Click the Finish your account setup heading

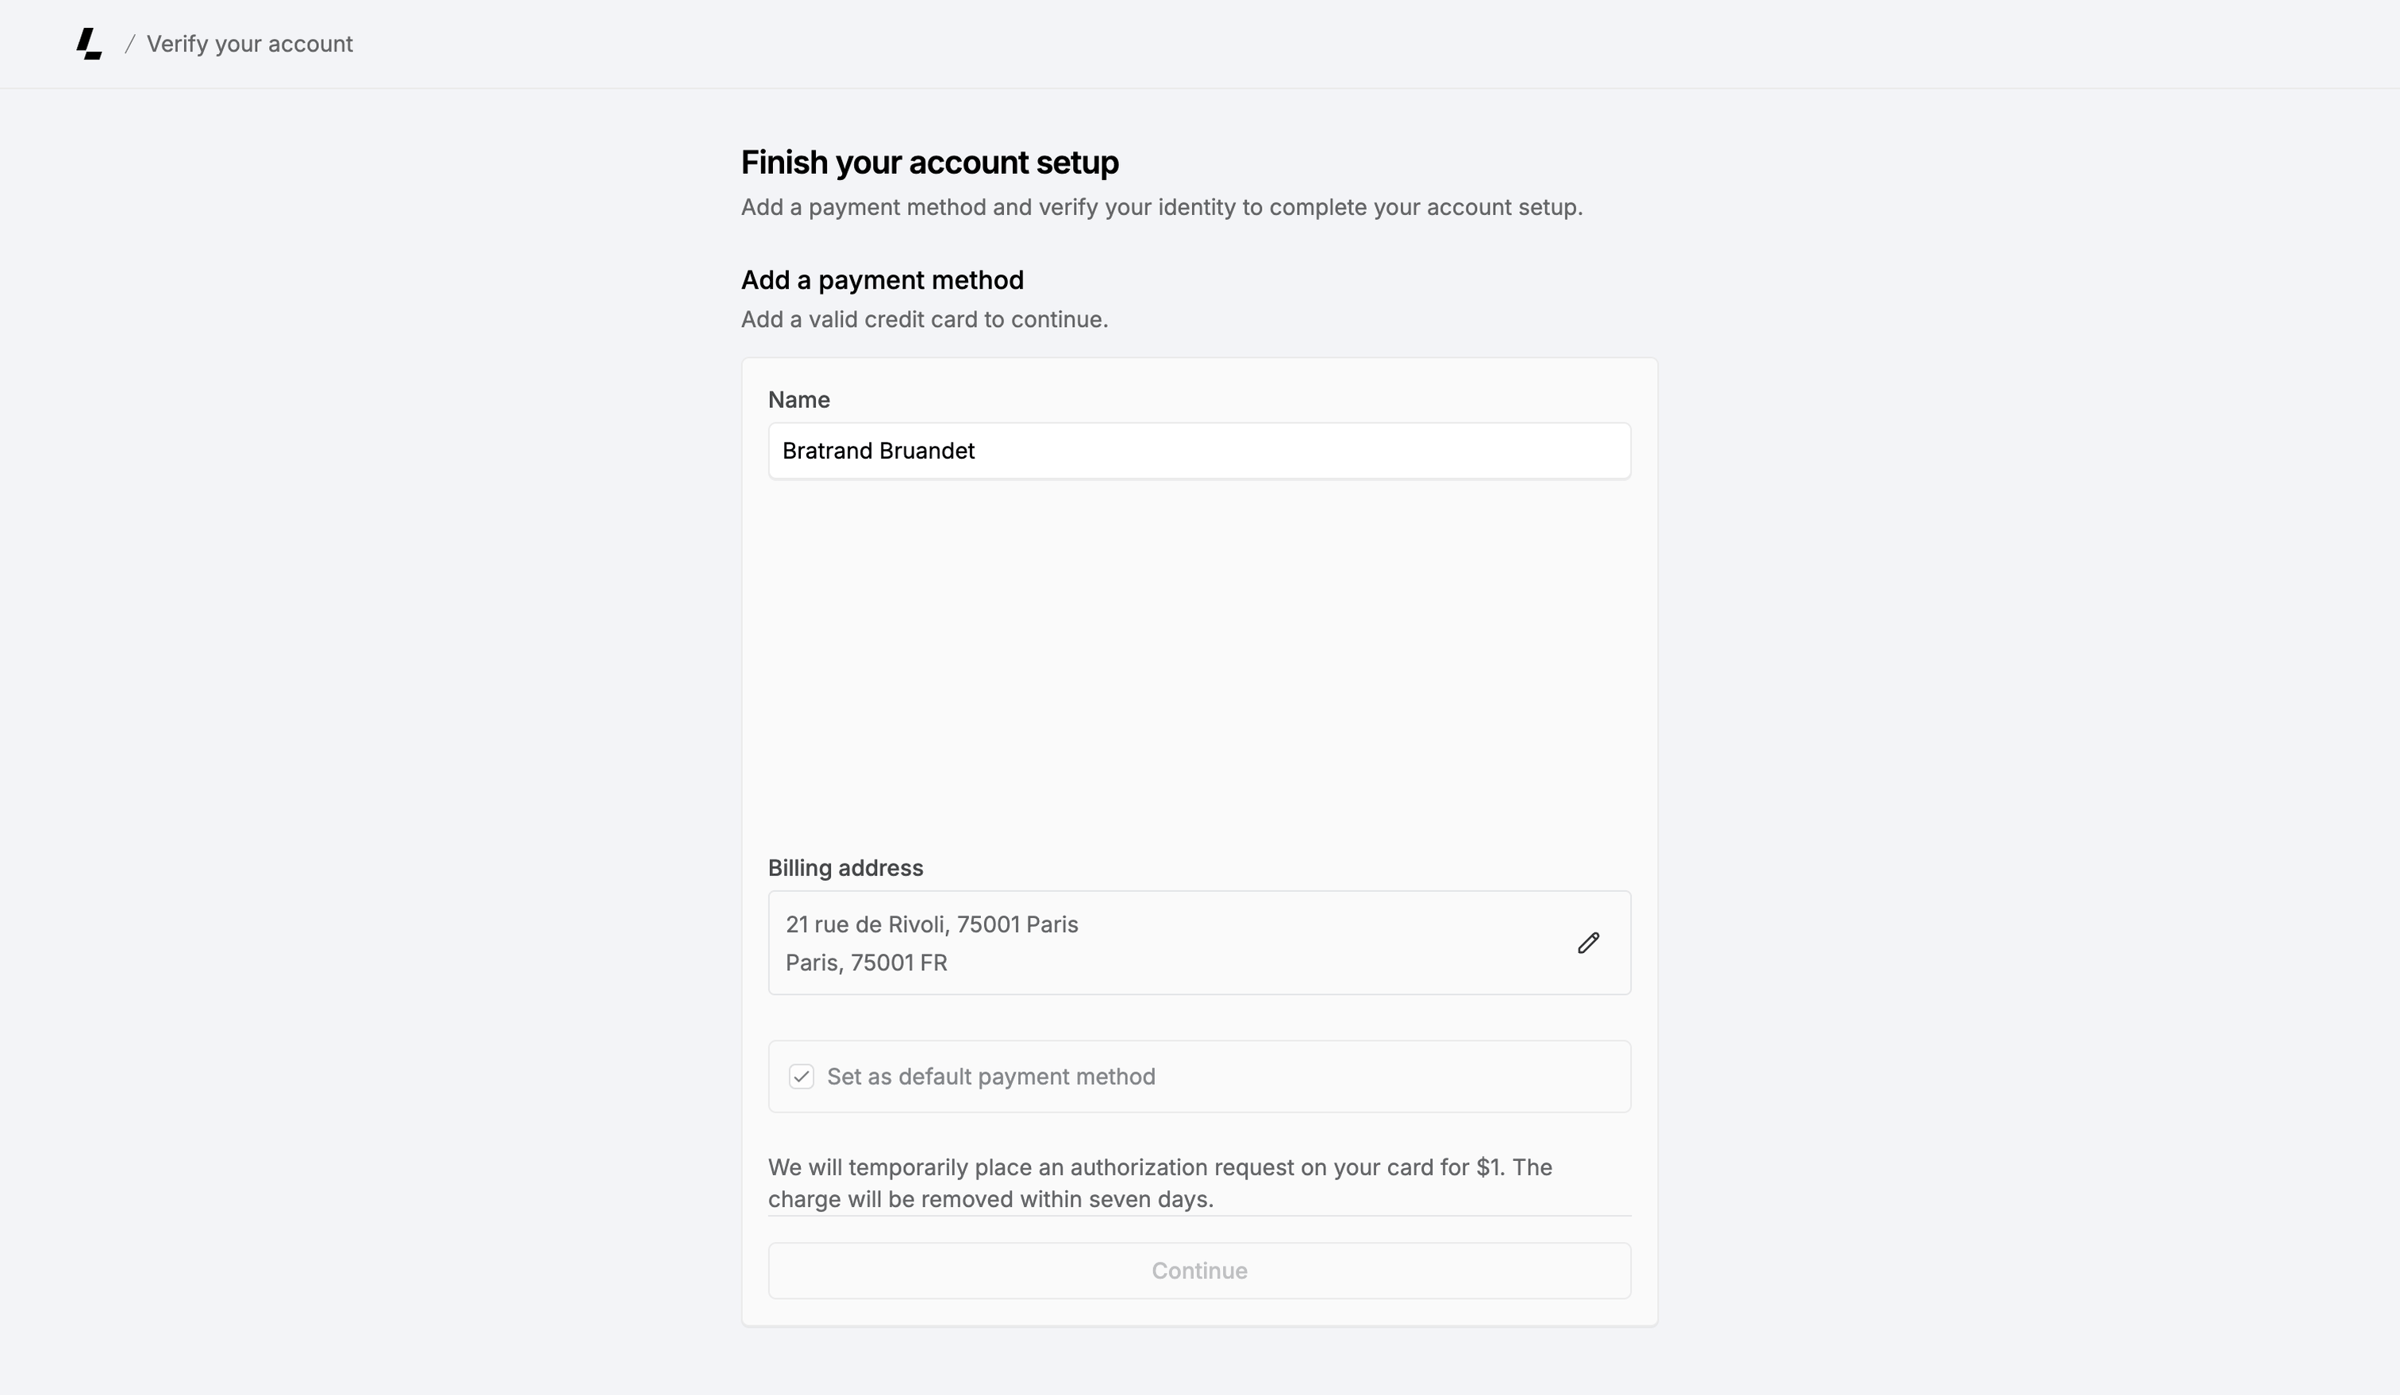pos(929,162)
